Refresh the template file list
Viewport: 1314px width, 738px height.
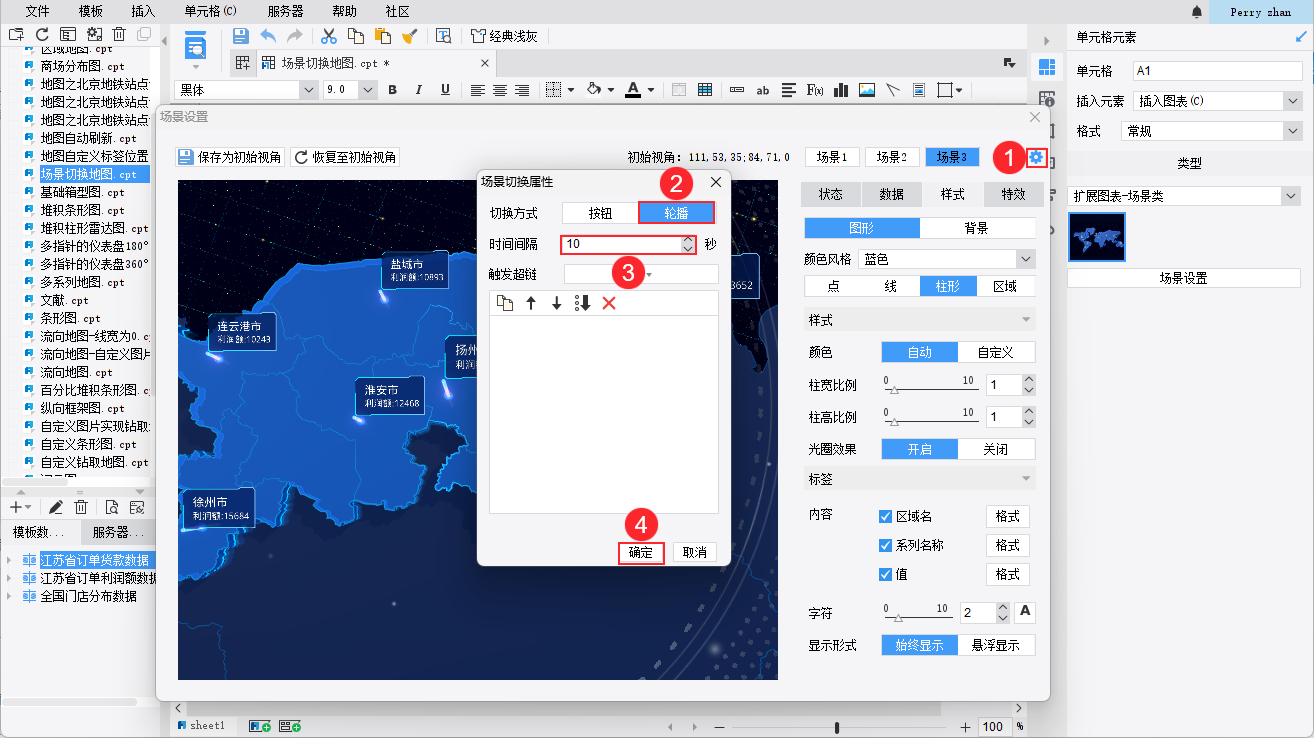[x=42, y=35]
